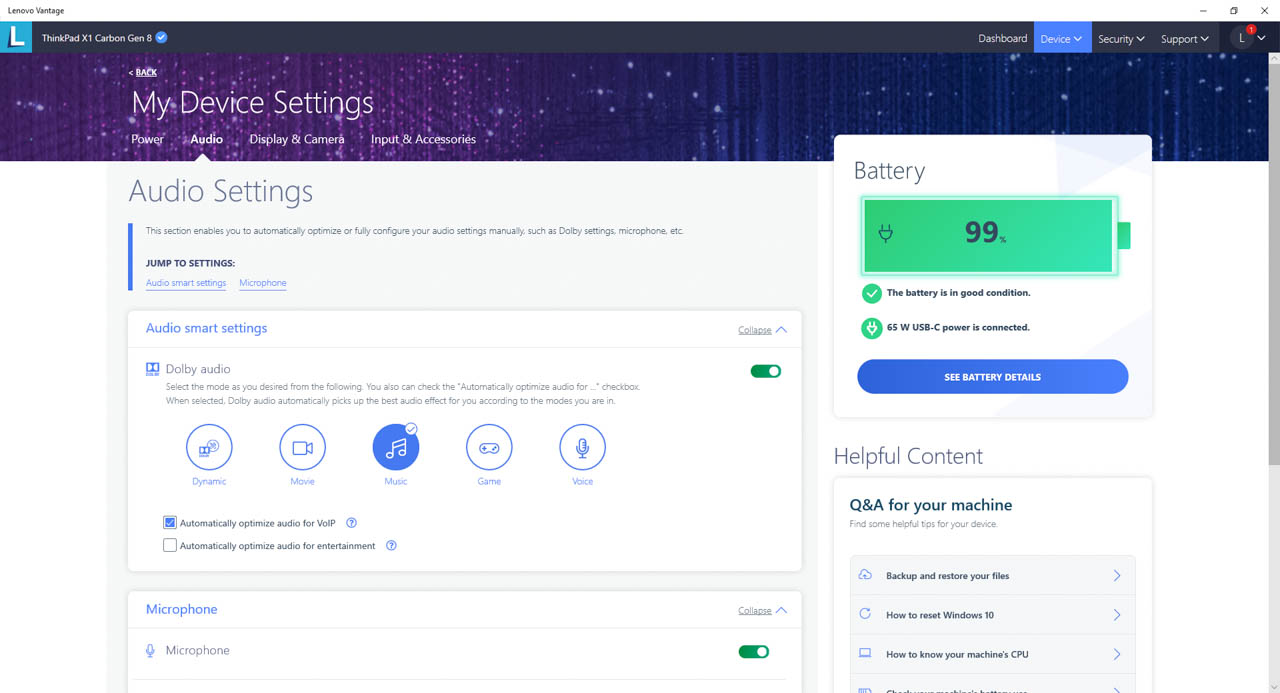
Task: Click help icon beside VoIP optimize option
Action: (351, 523)
